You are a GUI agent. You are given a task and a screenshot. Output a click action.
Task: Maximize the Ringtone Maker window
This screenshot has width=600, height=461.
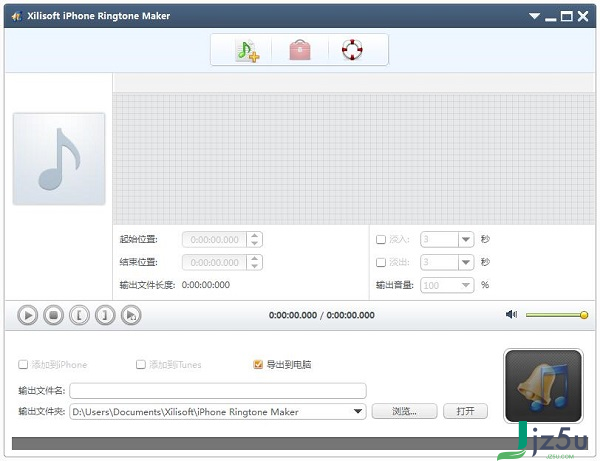567,16
